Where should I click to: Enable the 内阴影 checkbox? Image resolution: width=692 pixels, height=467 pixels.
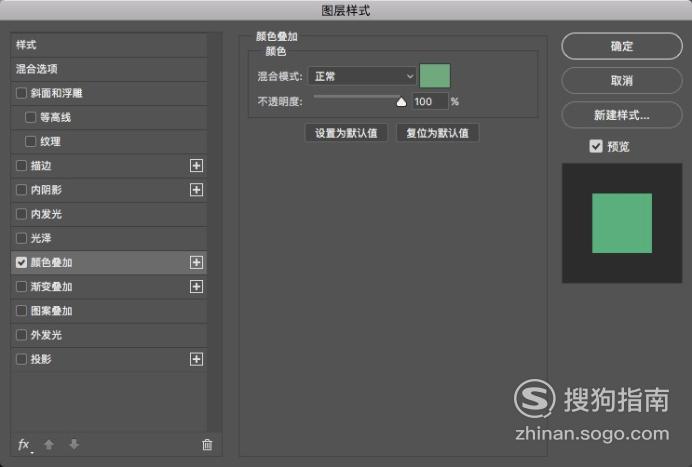(21, 190)
